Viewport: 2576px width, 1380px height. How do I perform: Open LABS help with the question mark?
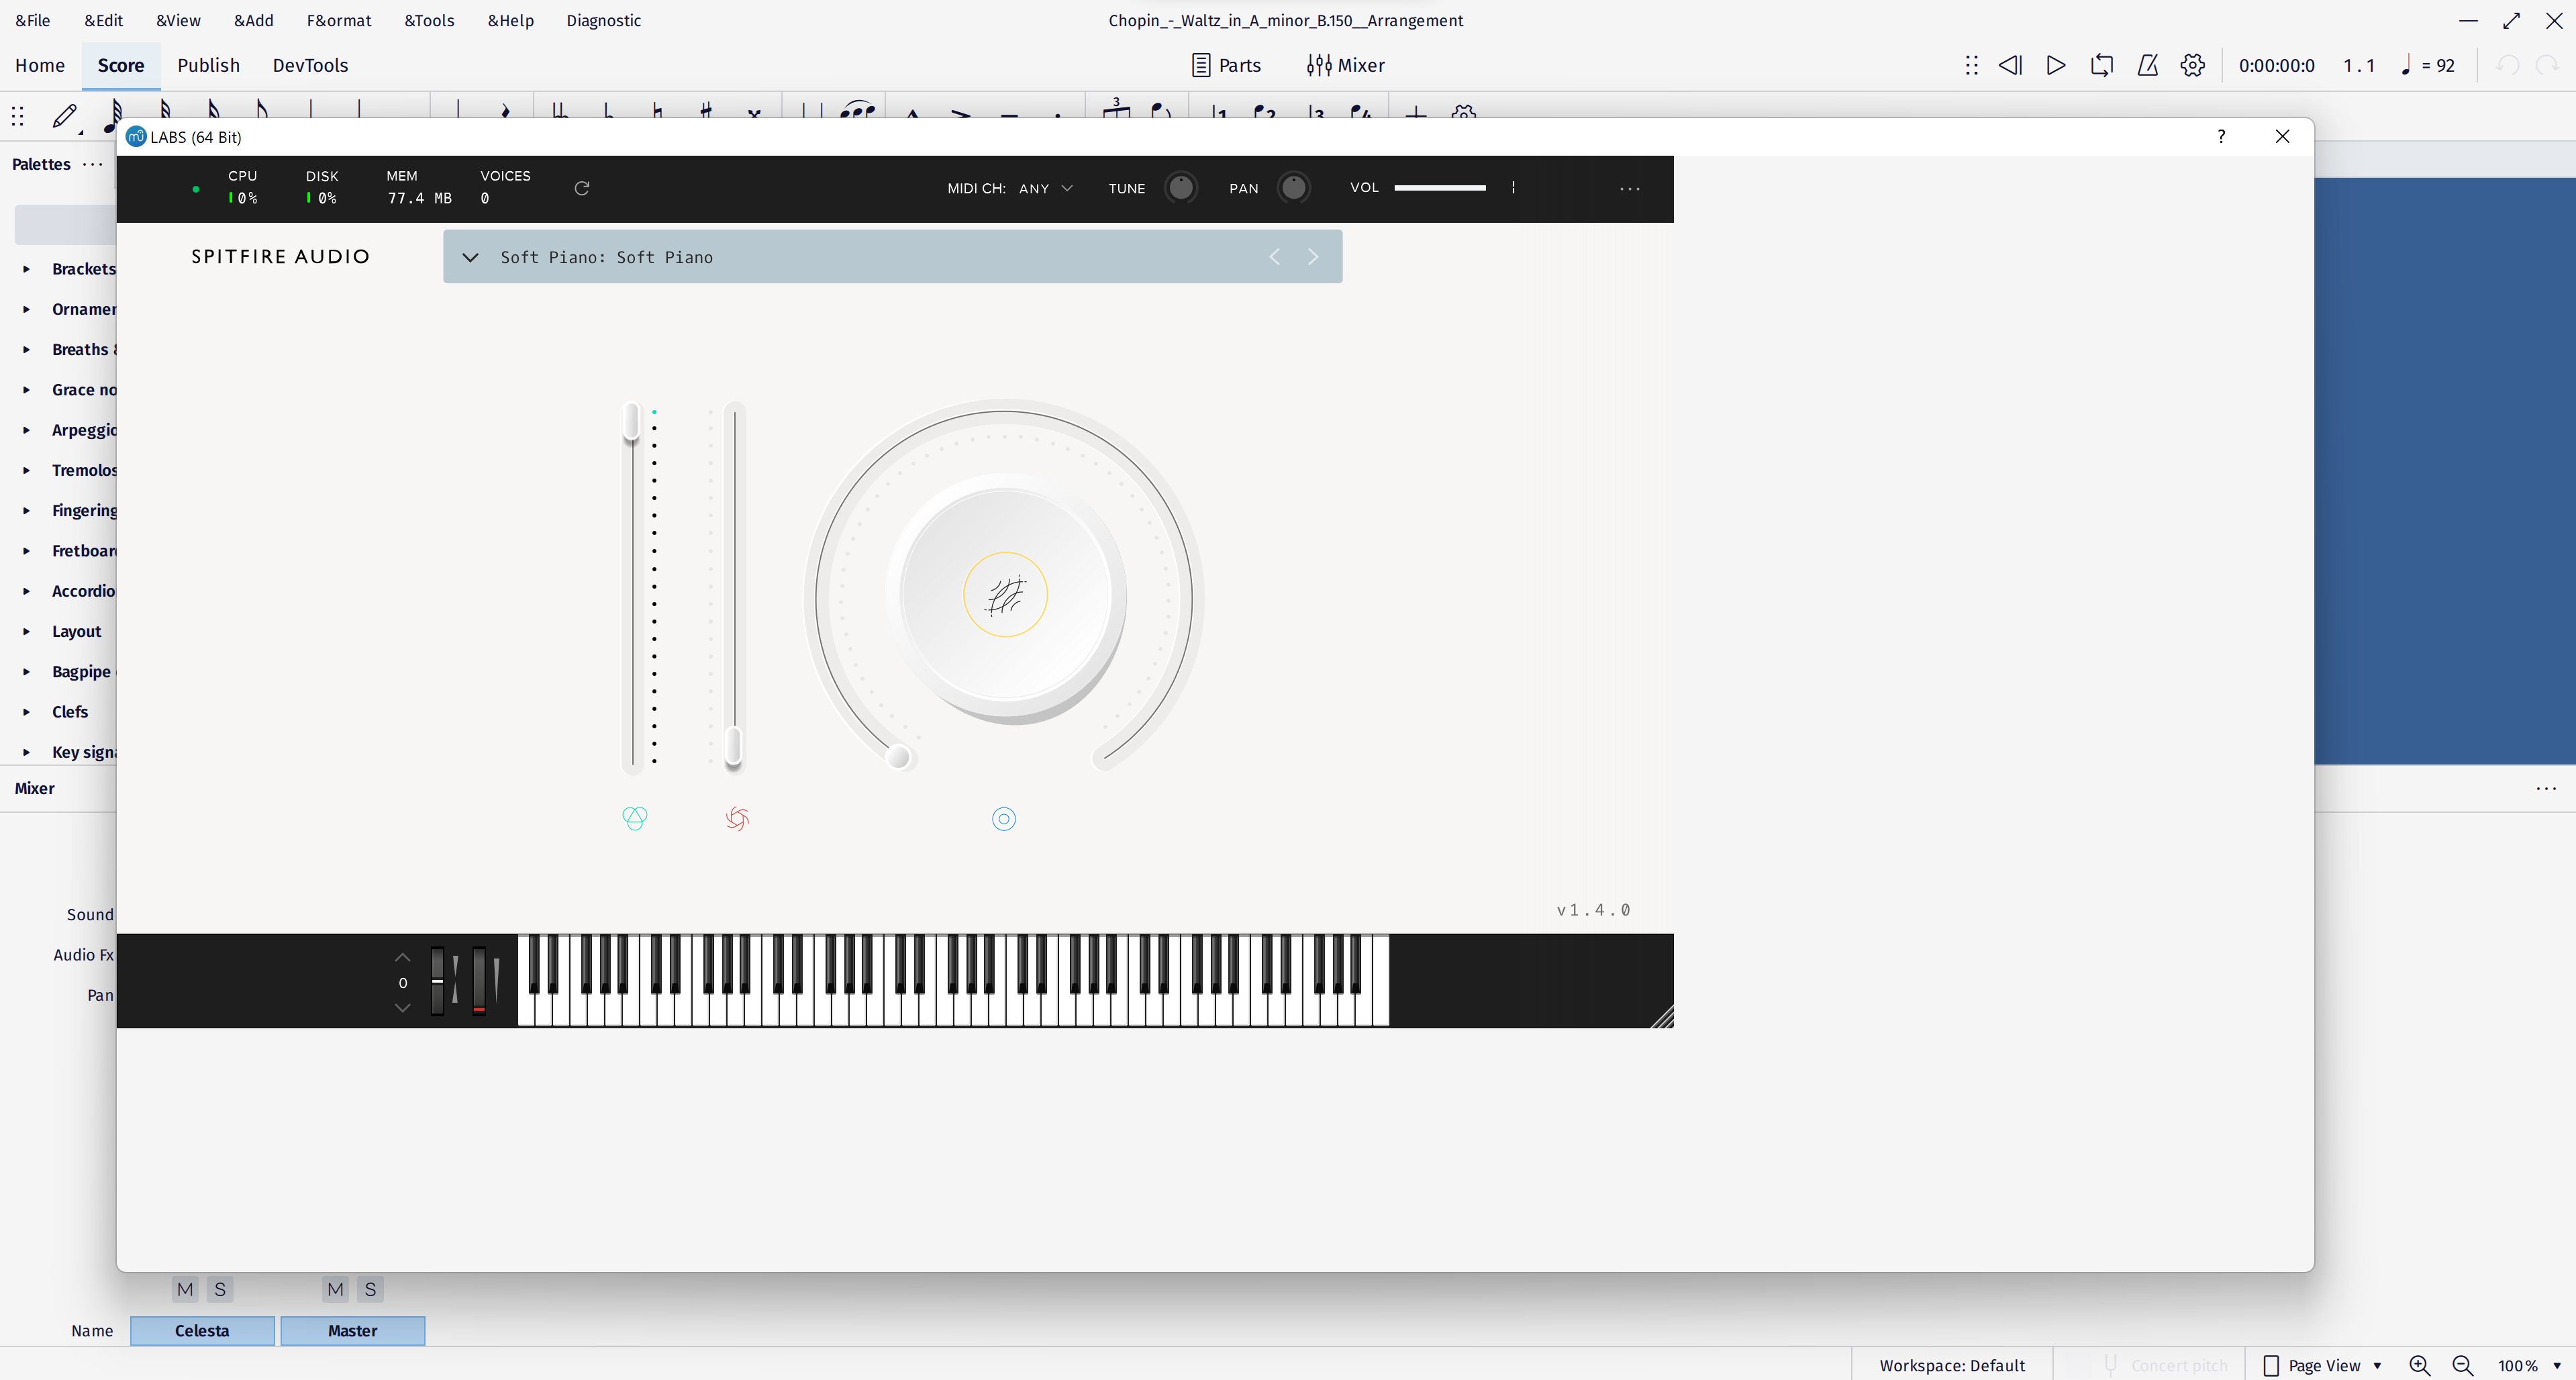pyautogui.click(x=2221, y=136)
